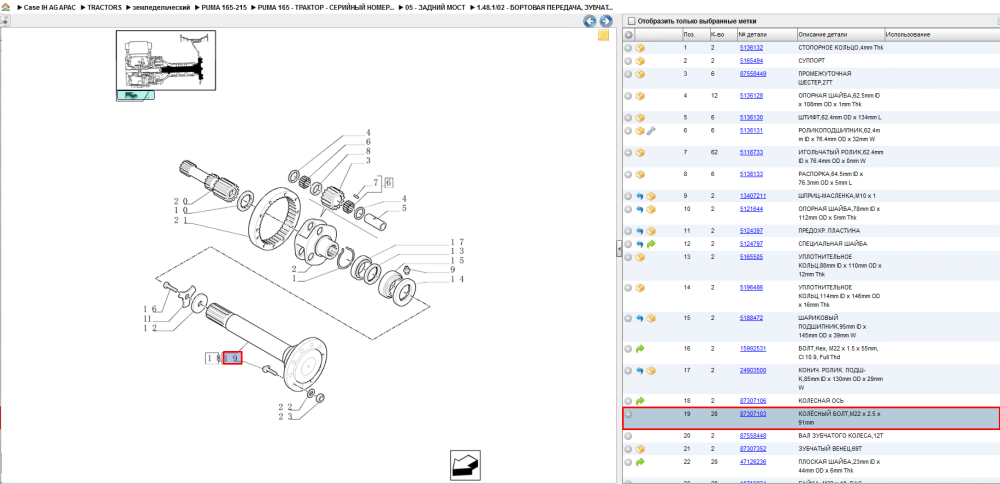Click green arrow icon for КОЛЕСНАЯ ОСЬ
The image size is (1000, 484).
(x=640, y=400)
